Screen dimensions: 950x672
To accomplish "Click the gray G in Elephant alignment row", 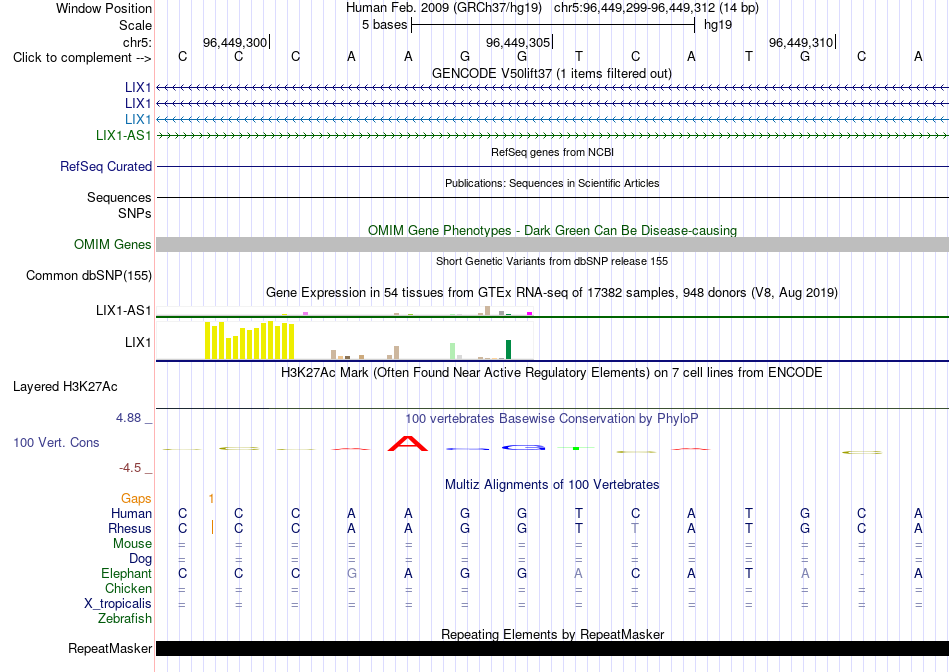I will click(351, 573).
